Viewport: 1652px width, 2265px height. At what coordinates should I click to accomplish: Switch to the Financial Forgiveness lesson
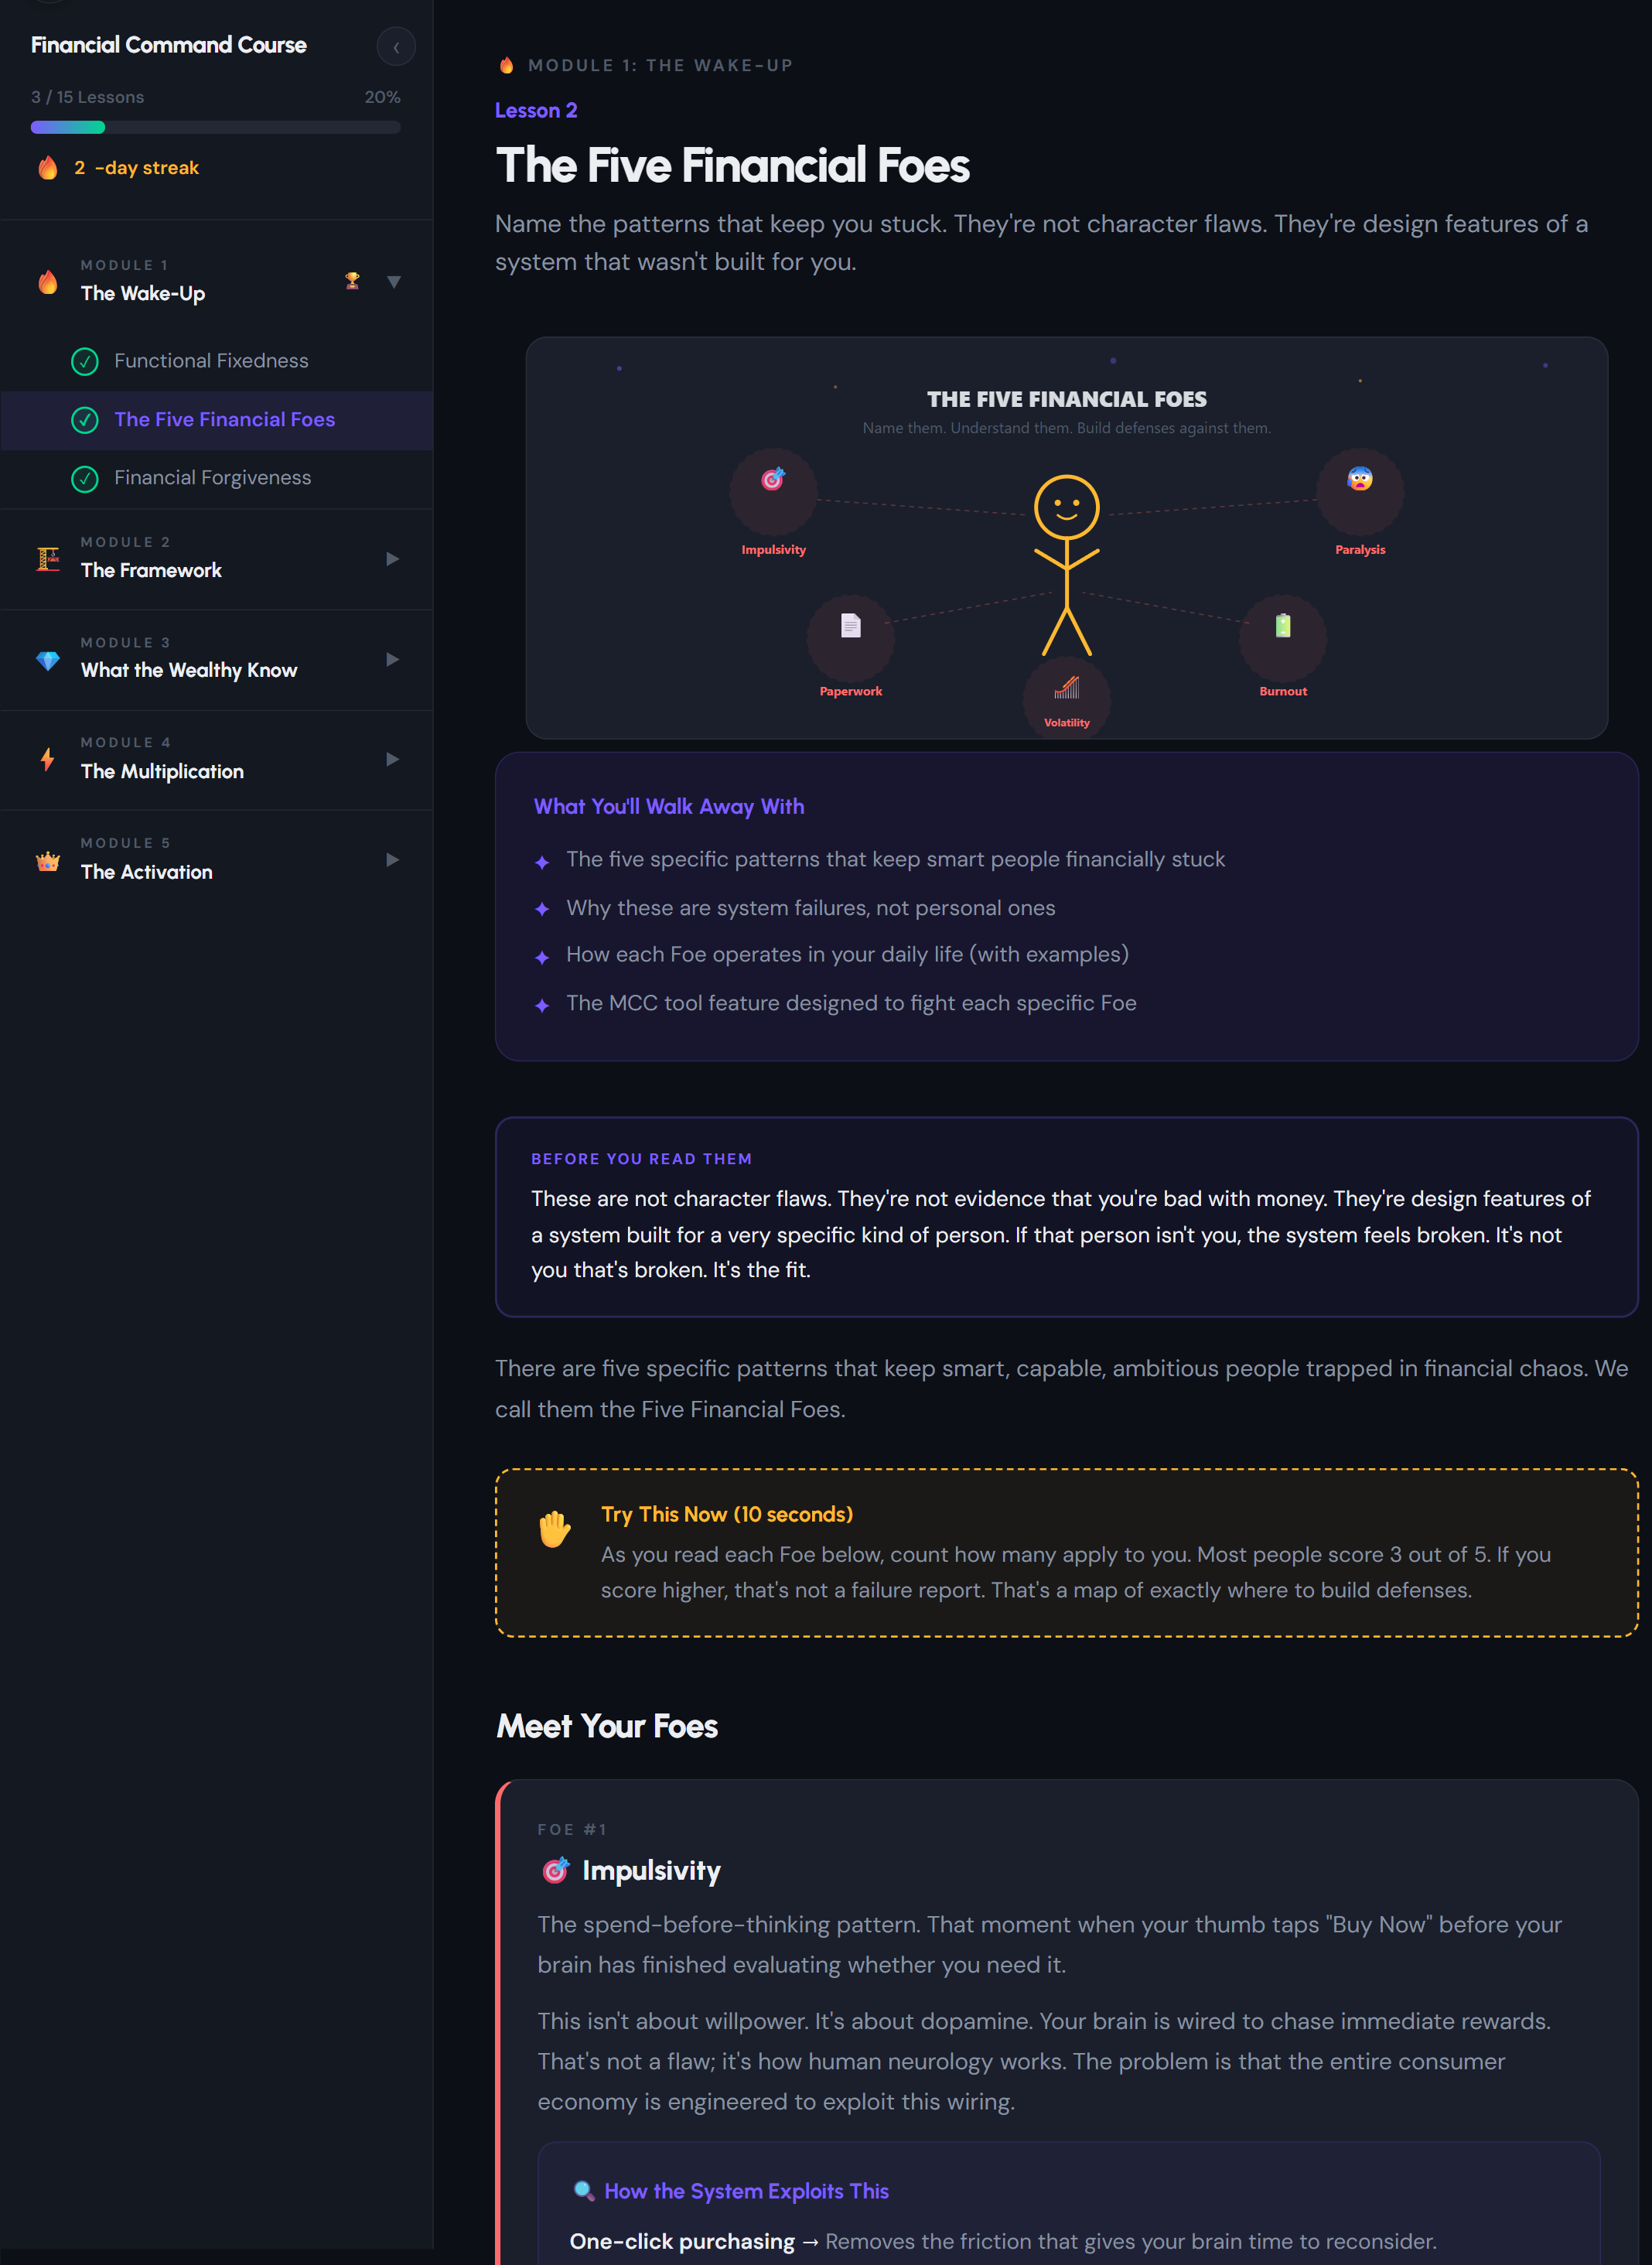[213, 477]
